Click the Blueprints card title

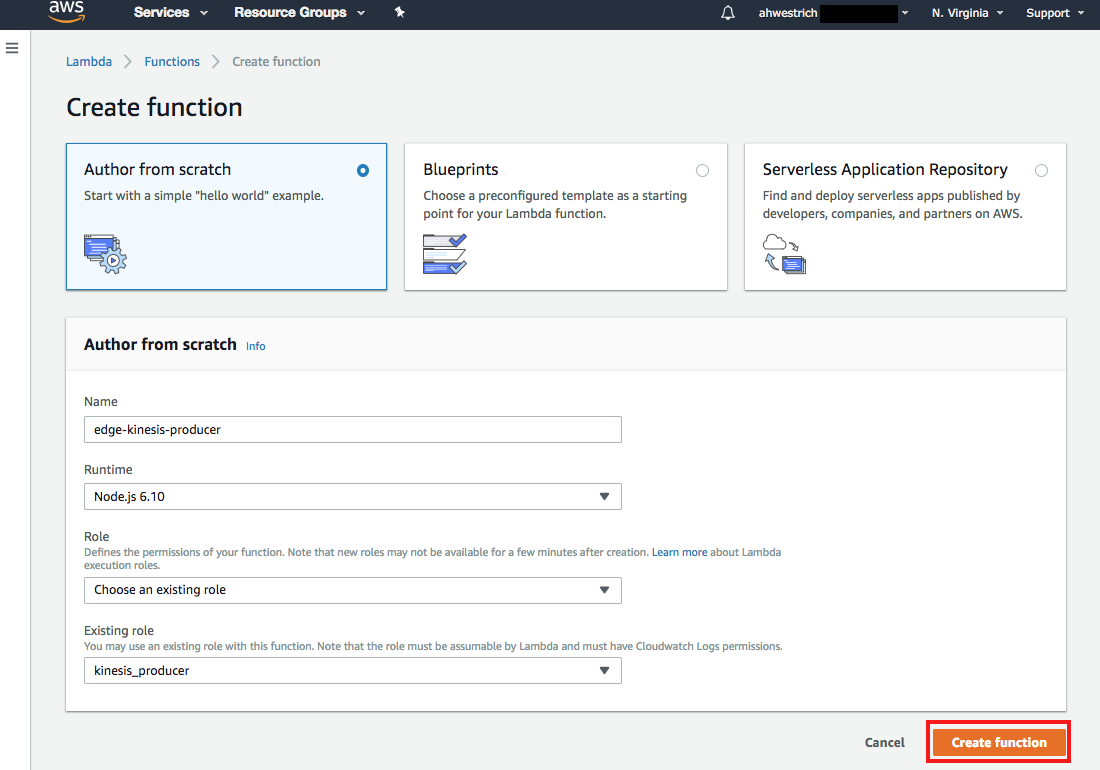pyautogui.click(x=461, y=170)
